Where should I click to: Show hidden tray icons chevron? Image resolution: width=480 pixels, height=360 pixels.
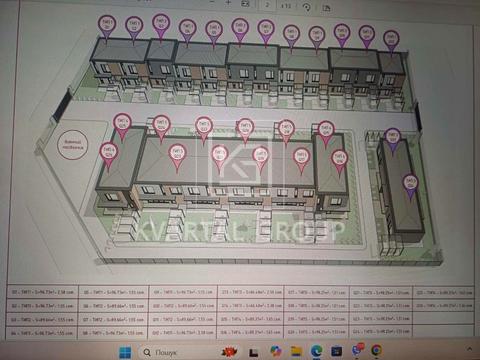[x=470, y=349]
